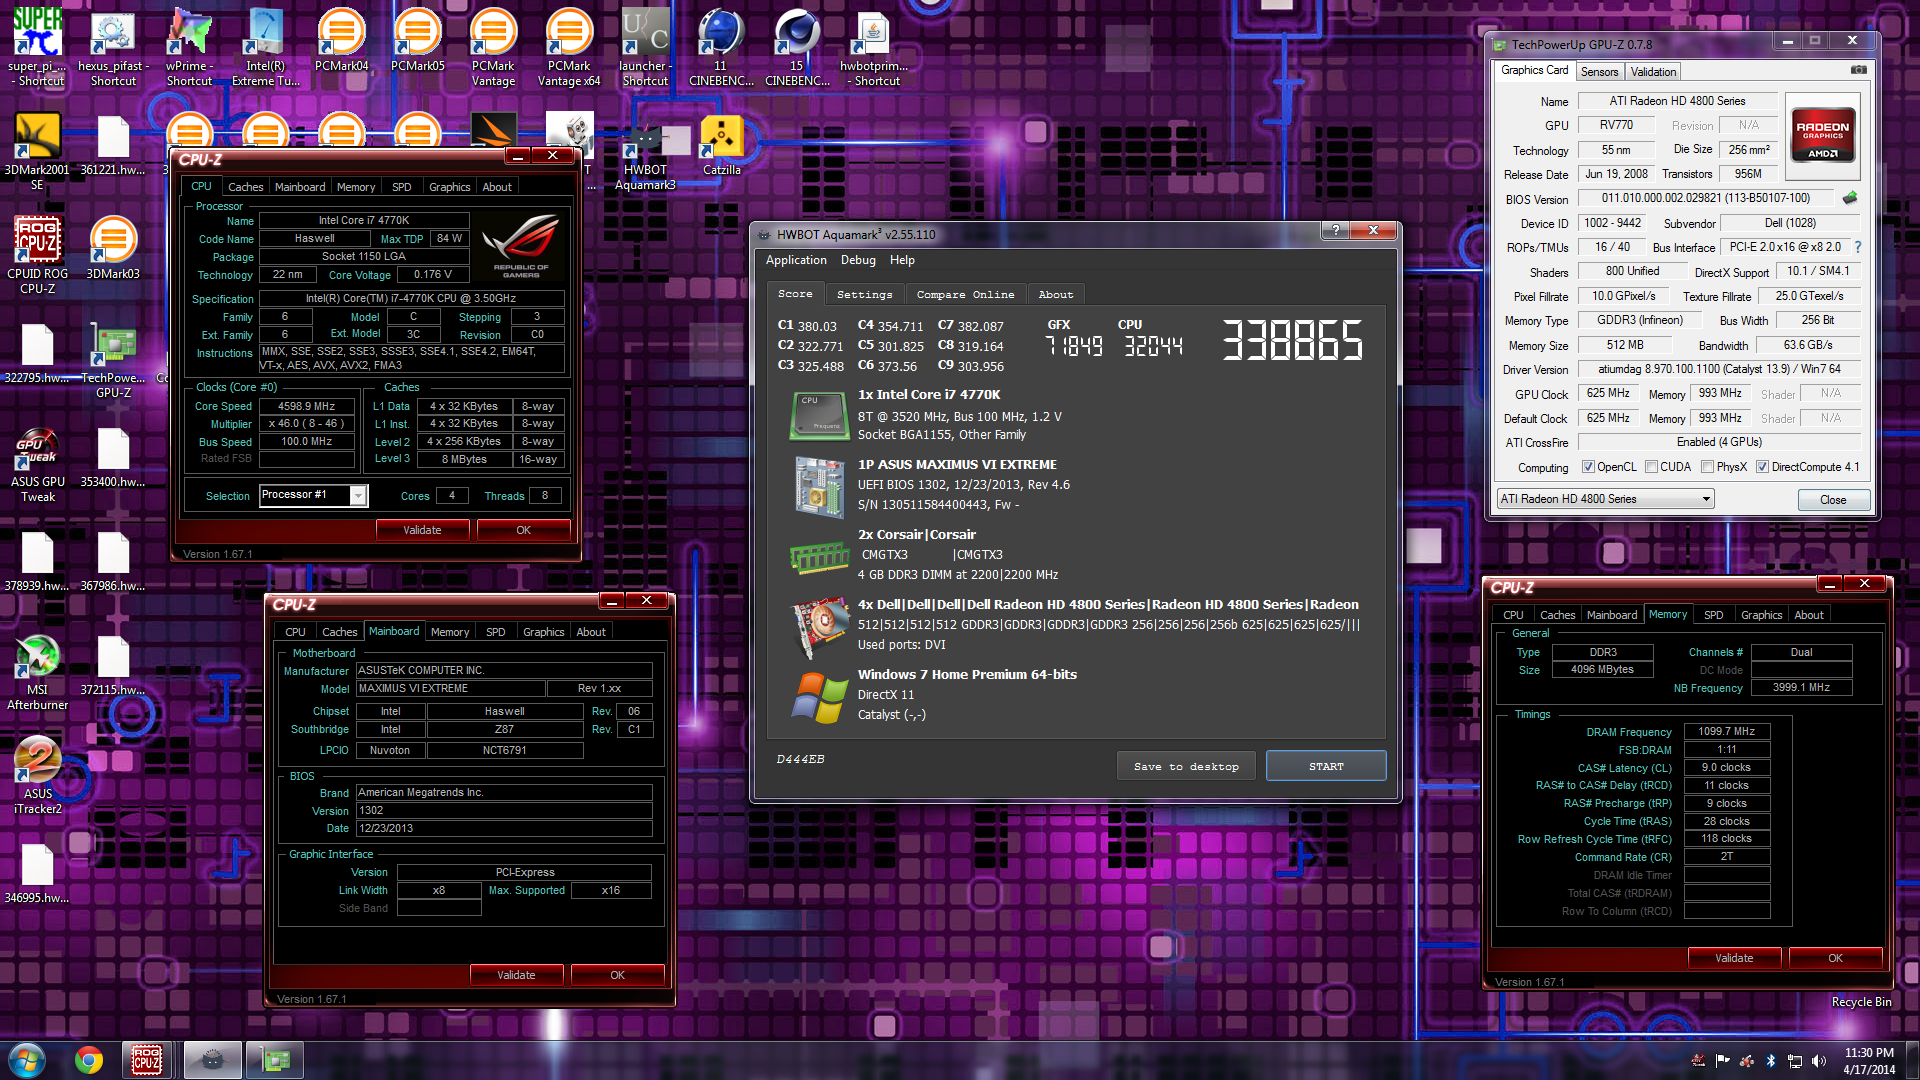The image size is (1920, 1080).
Task: Click Save to desktop button
Action: click(x=1186, y=766)
